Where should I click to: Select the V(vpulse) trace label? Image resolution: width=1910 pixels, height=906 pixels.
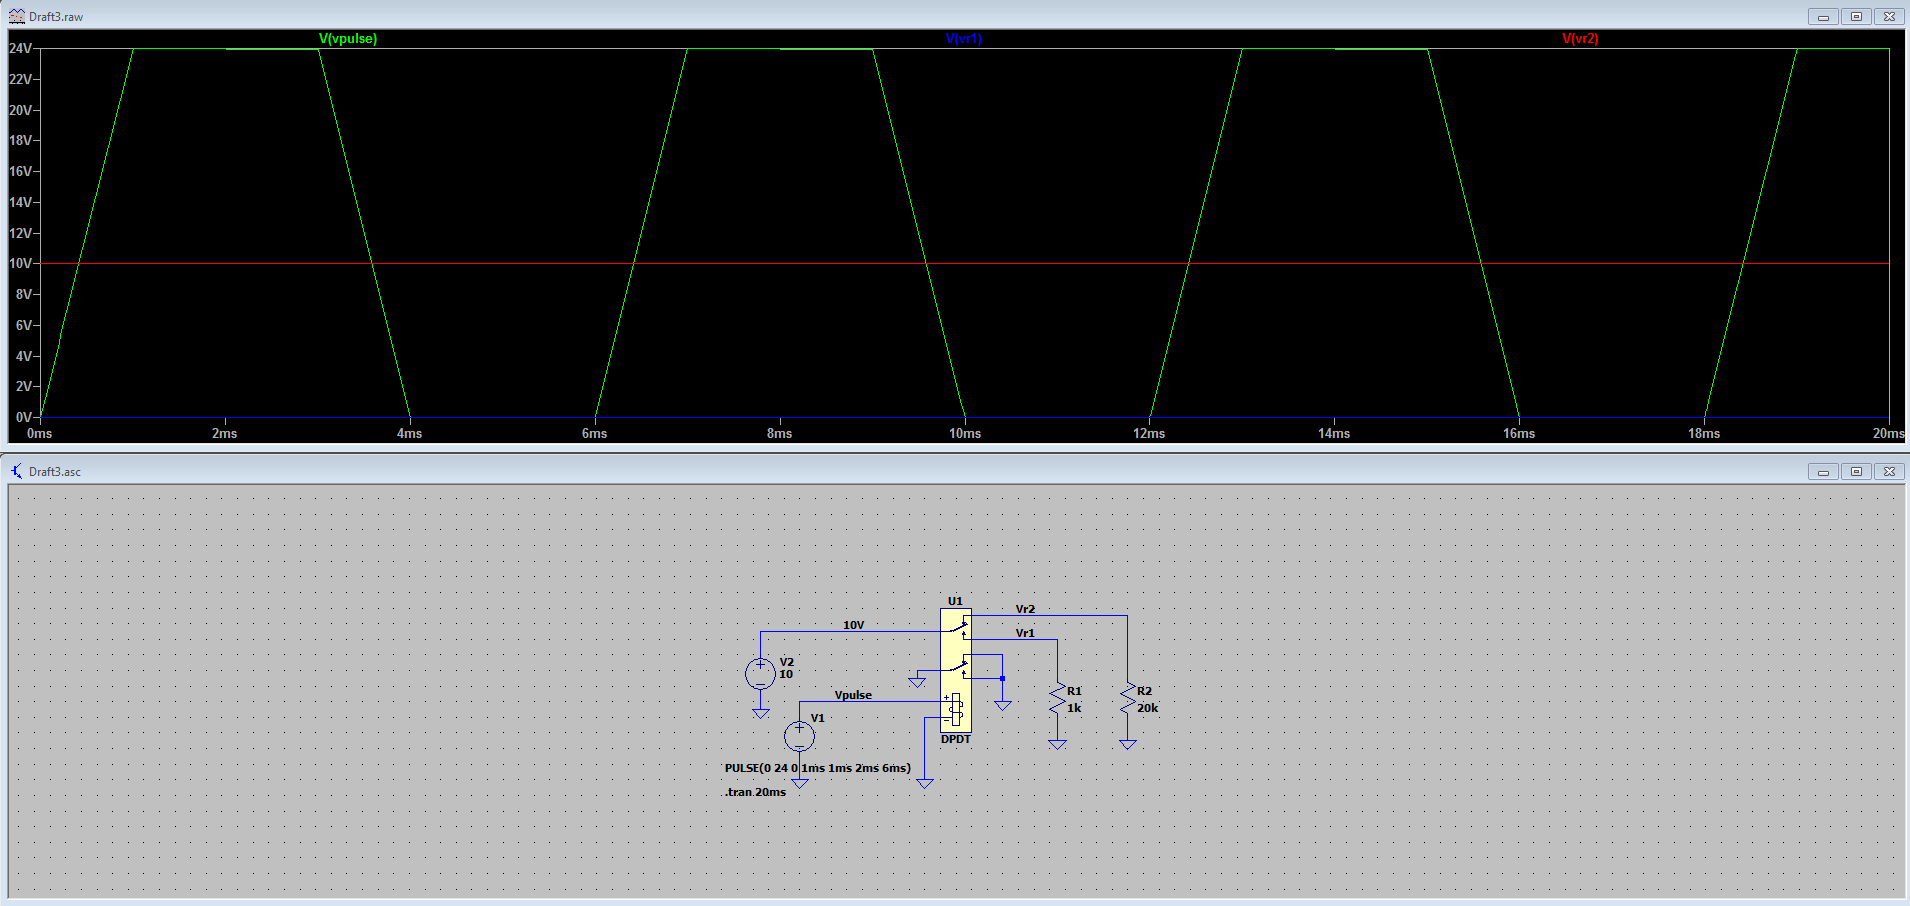coord(348,39)
